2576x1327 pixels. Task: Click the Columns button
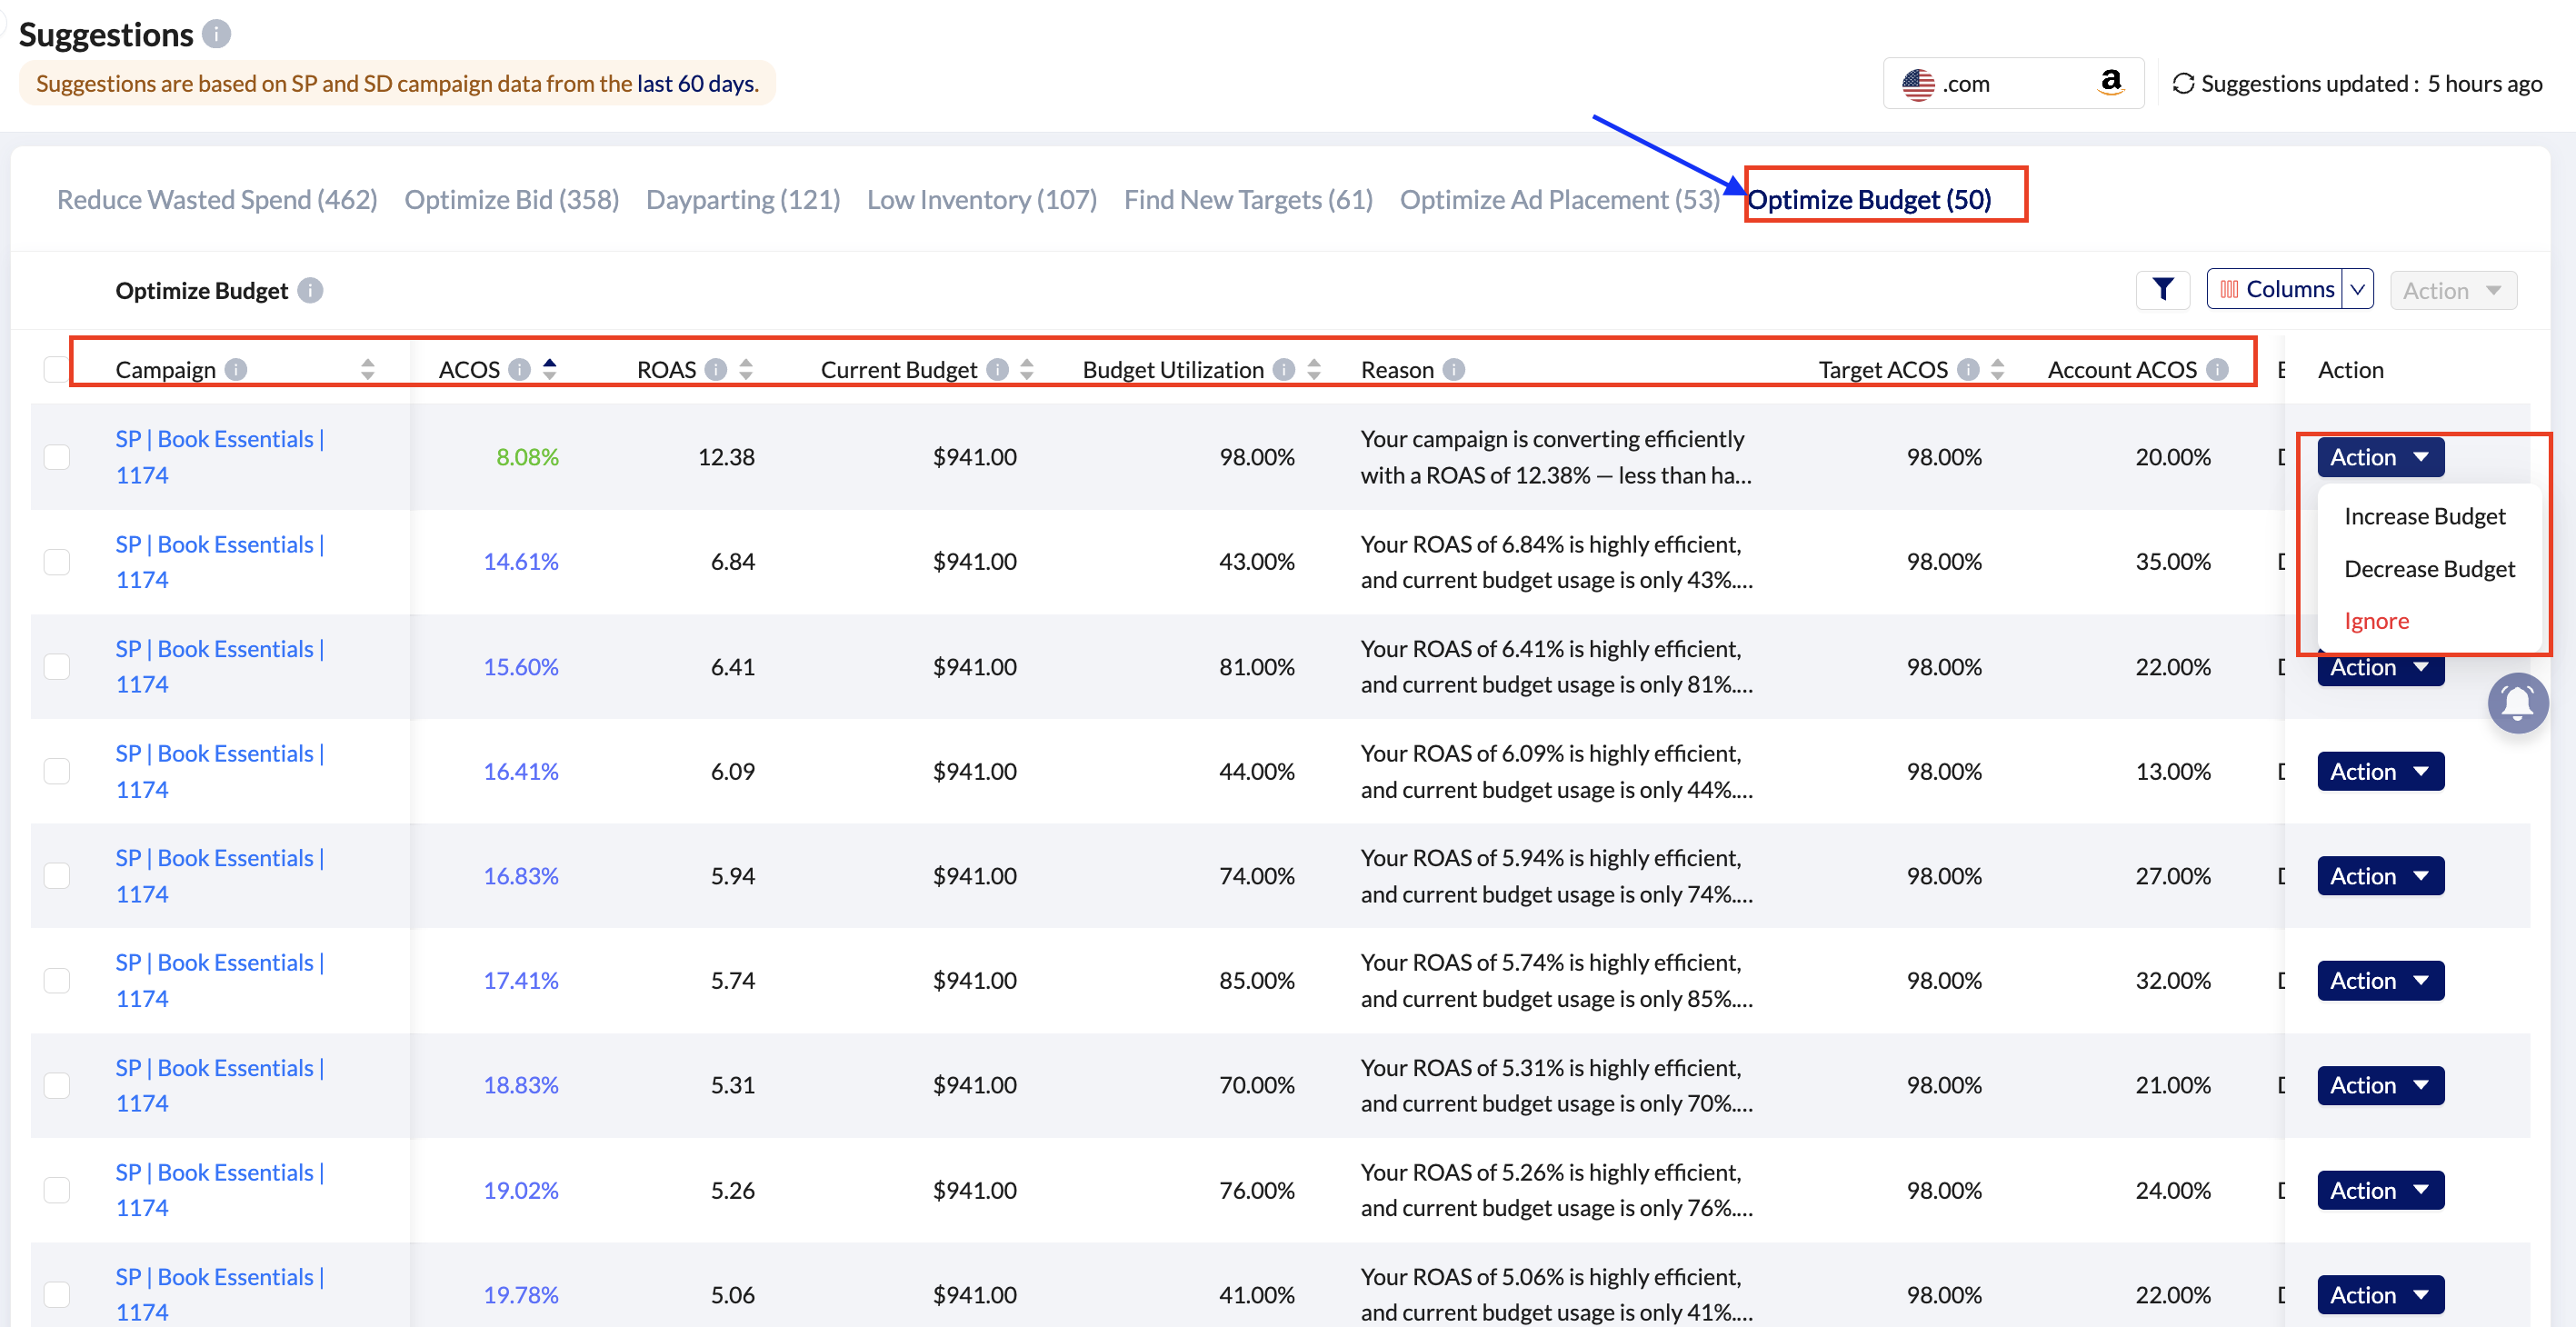coord(2276,290)
